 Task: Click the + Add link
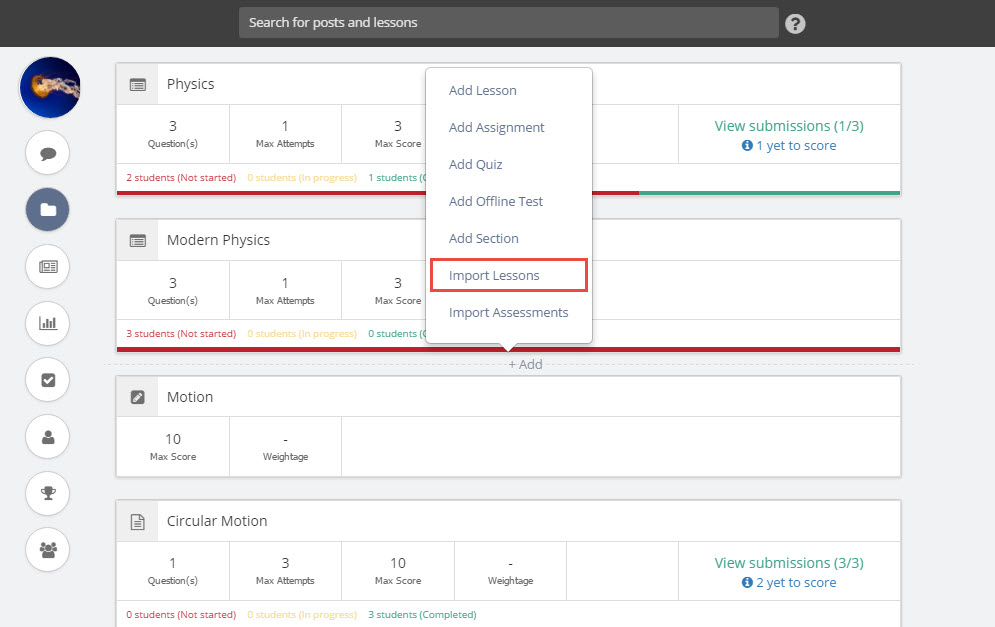pyautogui.click(x=525, y=364)
